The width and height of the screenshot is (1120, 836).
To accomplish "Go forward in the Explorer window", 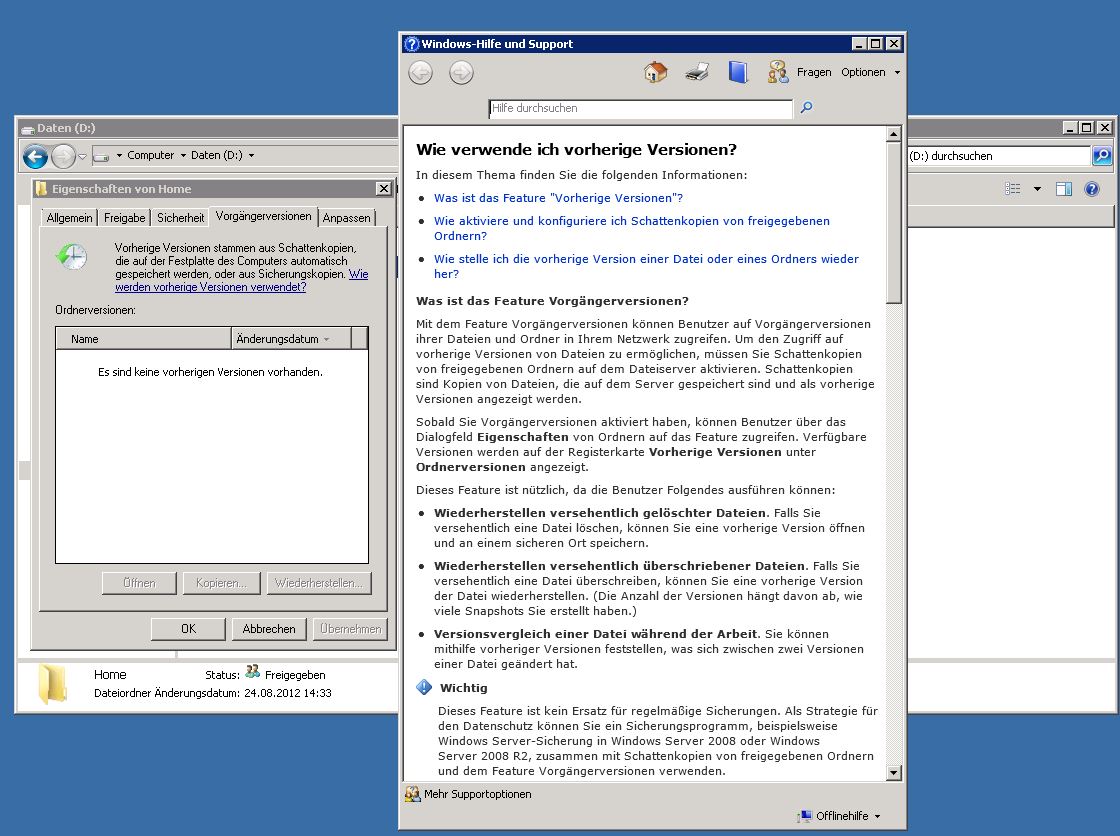I will (x=64, y=156).
